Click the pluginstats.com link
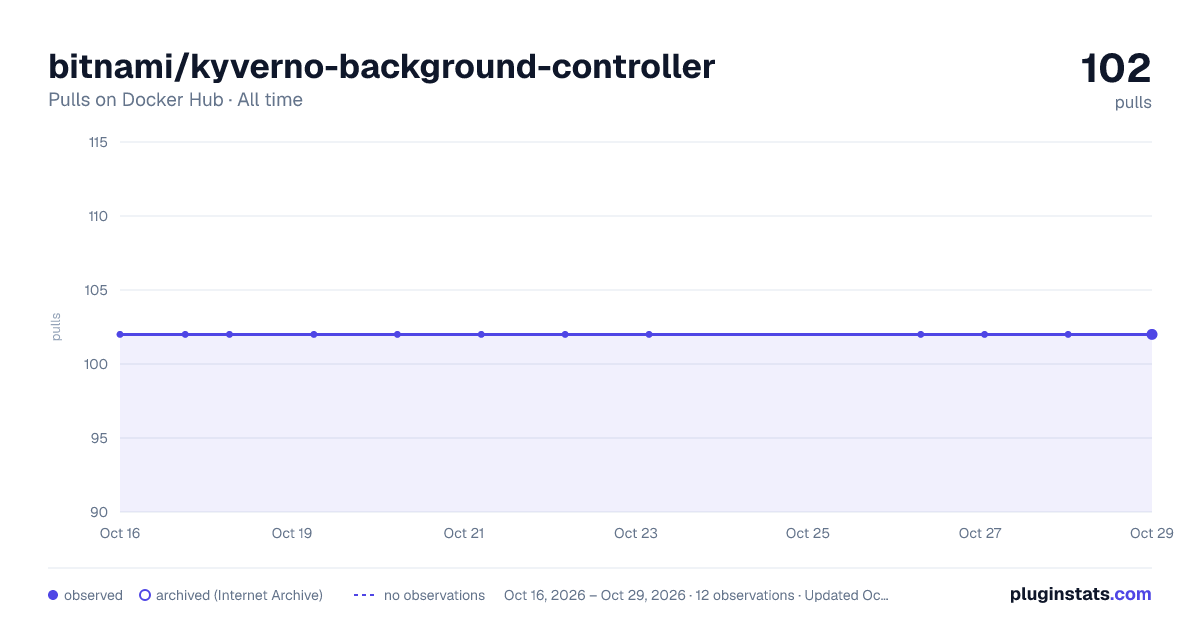This screenshot has height=630, width=1200. (1080, 594)
